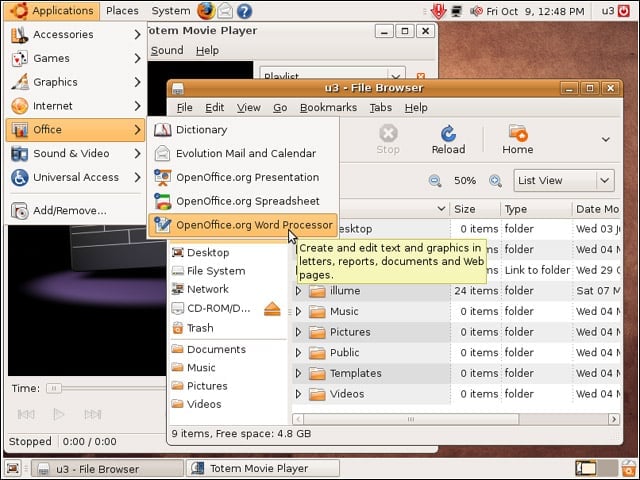Open Pictures bookmark in sidebar

(x=229, y=386)
